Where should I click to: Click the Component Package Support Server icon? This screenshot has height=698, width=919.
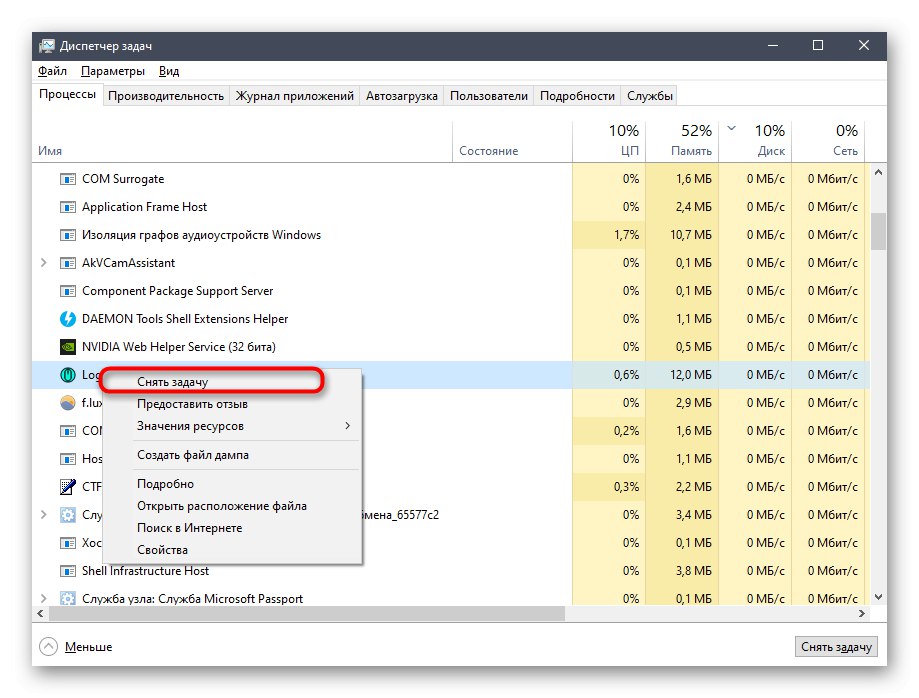(x=68, y=291)
